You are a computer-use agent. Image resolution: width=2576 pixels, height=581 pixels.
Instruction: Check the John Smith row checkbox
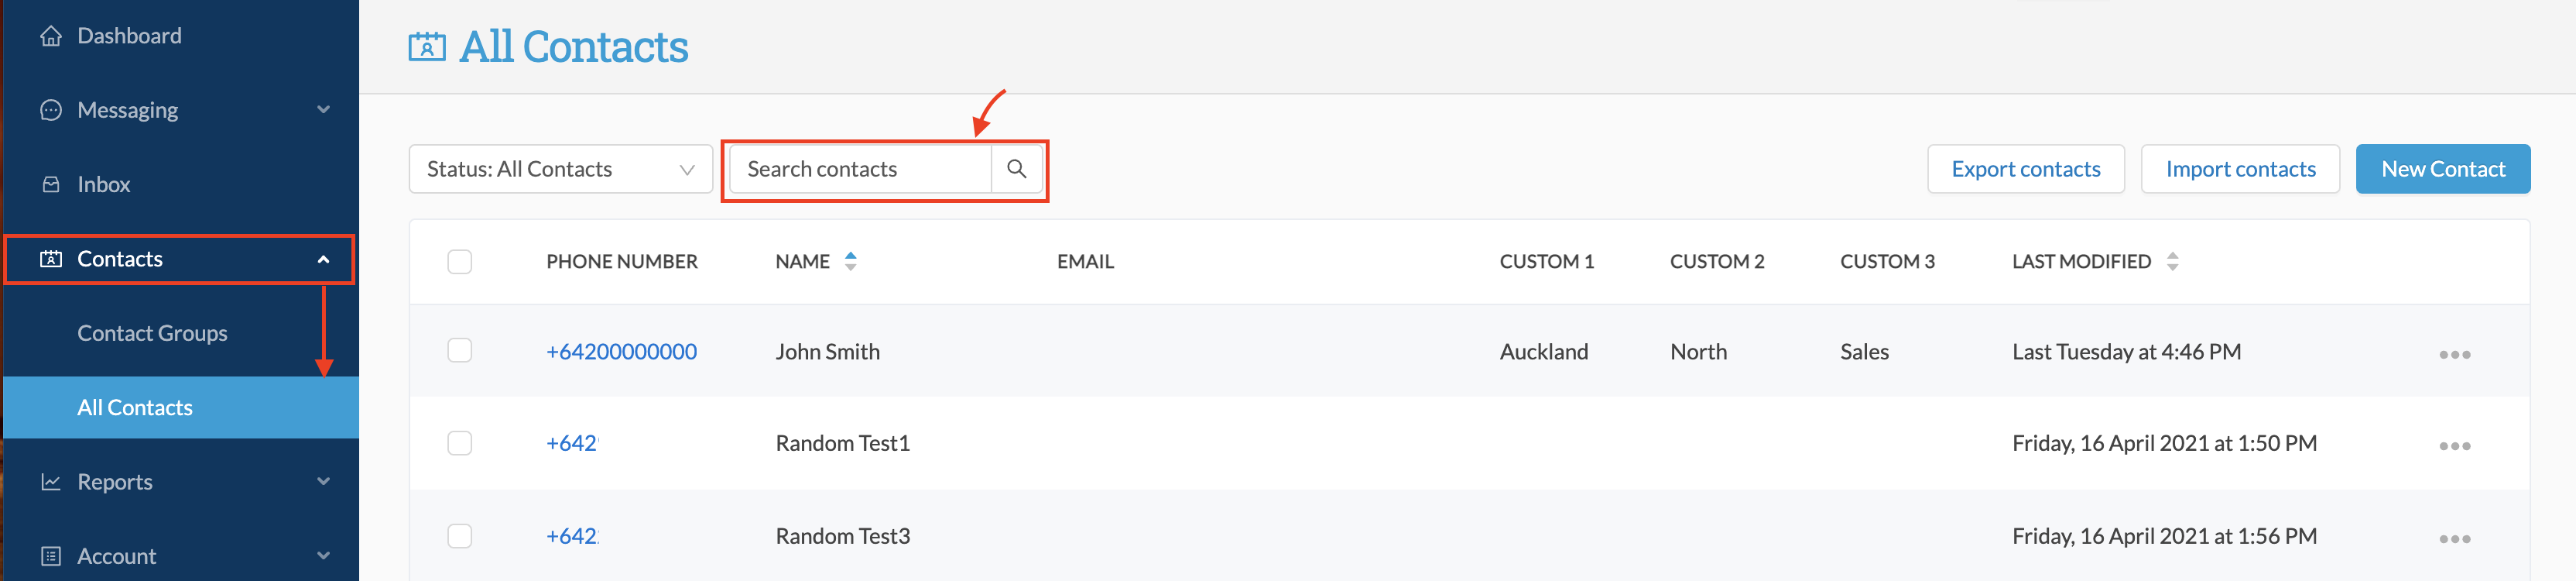[459, 351]
